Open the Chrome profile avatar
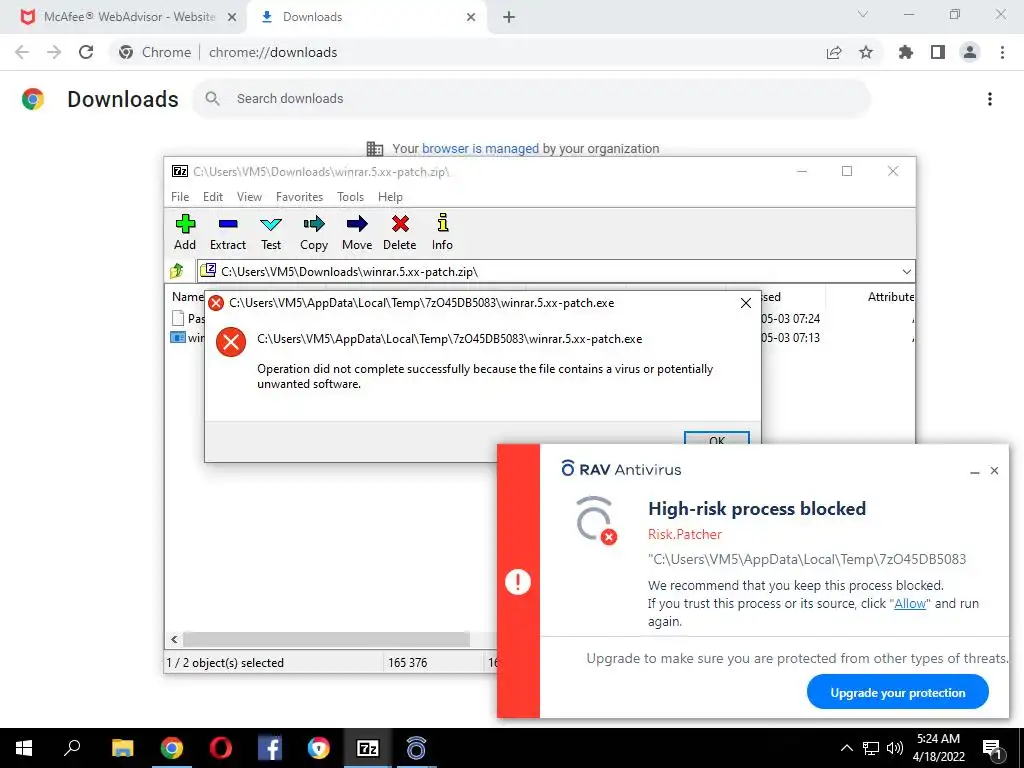1024x768 pixels. [970, 52]
